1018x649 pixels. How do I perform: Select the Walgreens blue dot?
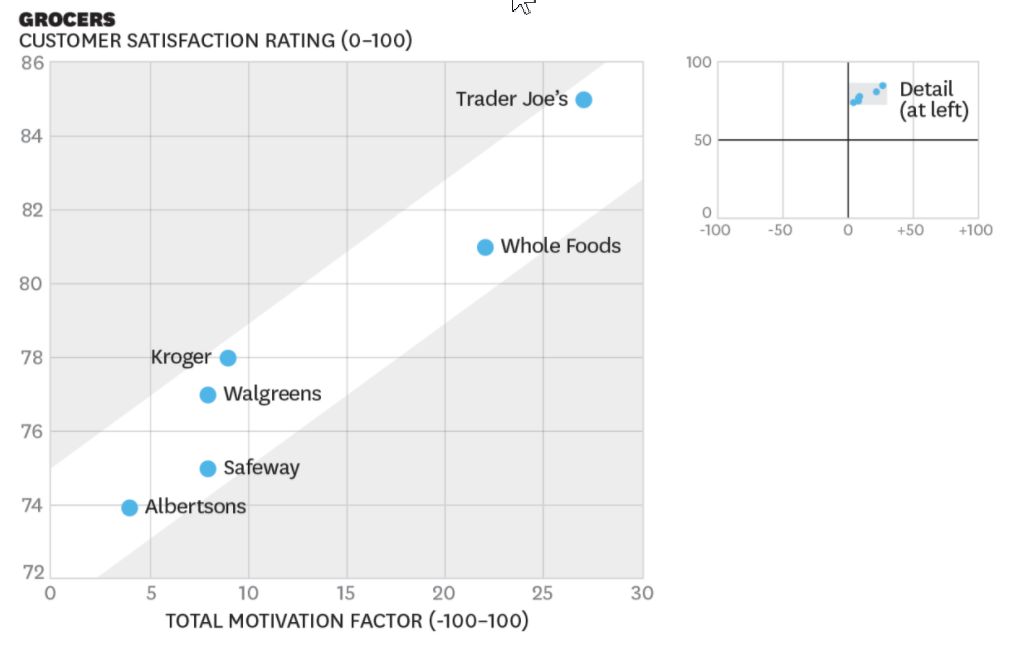pos(208,395)
